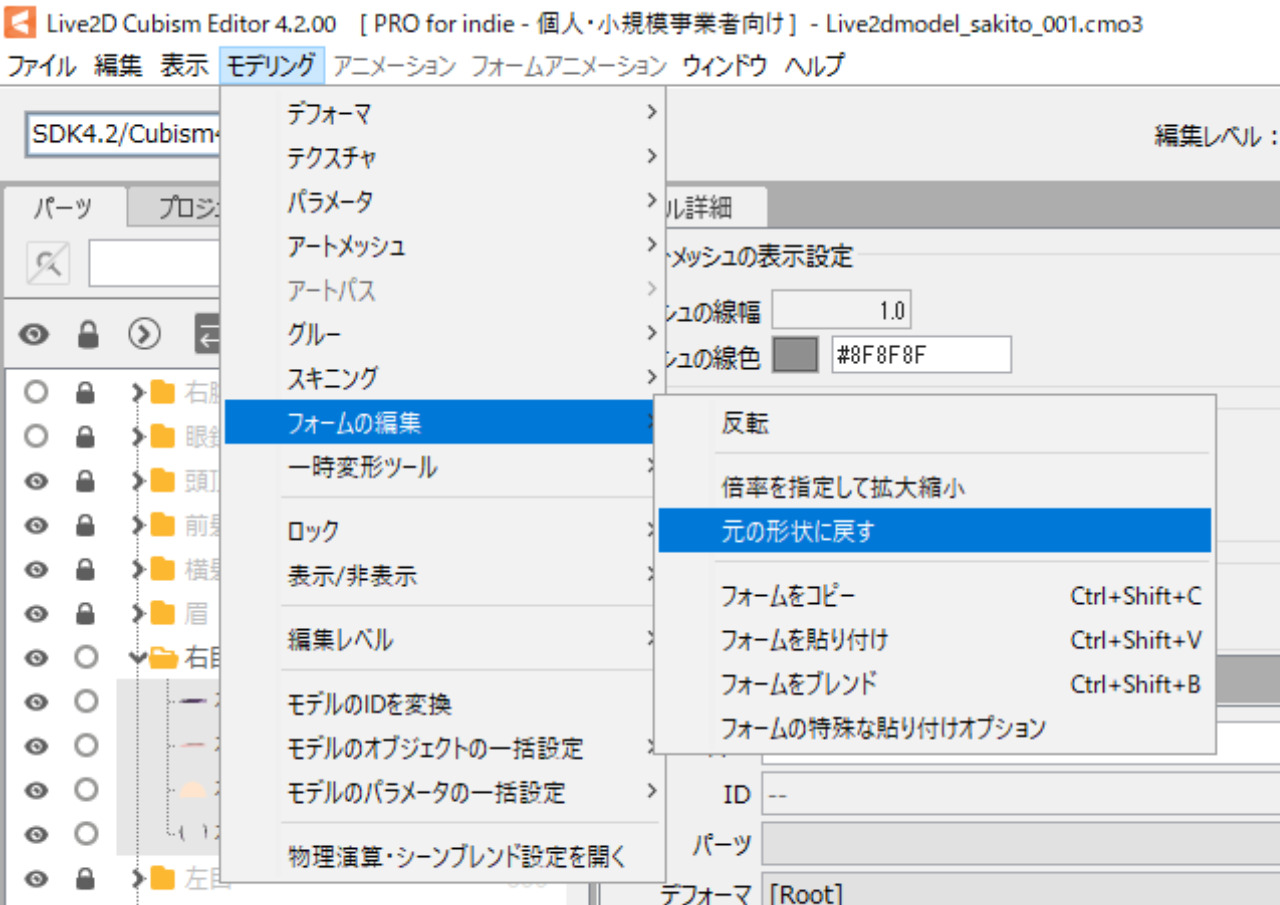The width and height of the screenshot is (1280, 905).
Task: Click the lock icon in parts header toolbar
Action: [89, 333]
